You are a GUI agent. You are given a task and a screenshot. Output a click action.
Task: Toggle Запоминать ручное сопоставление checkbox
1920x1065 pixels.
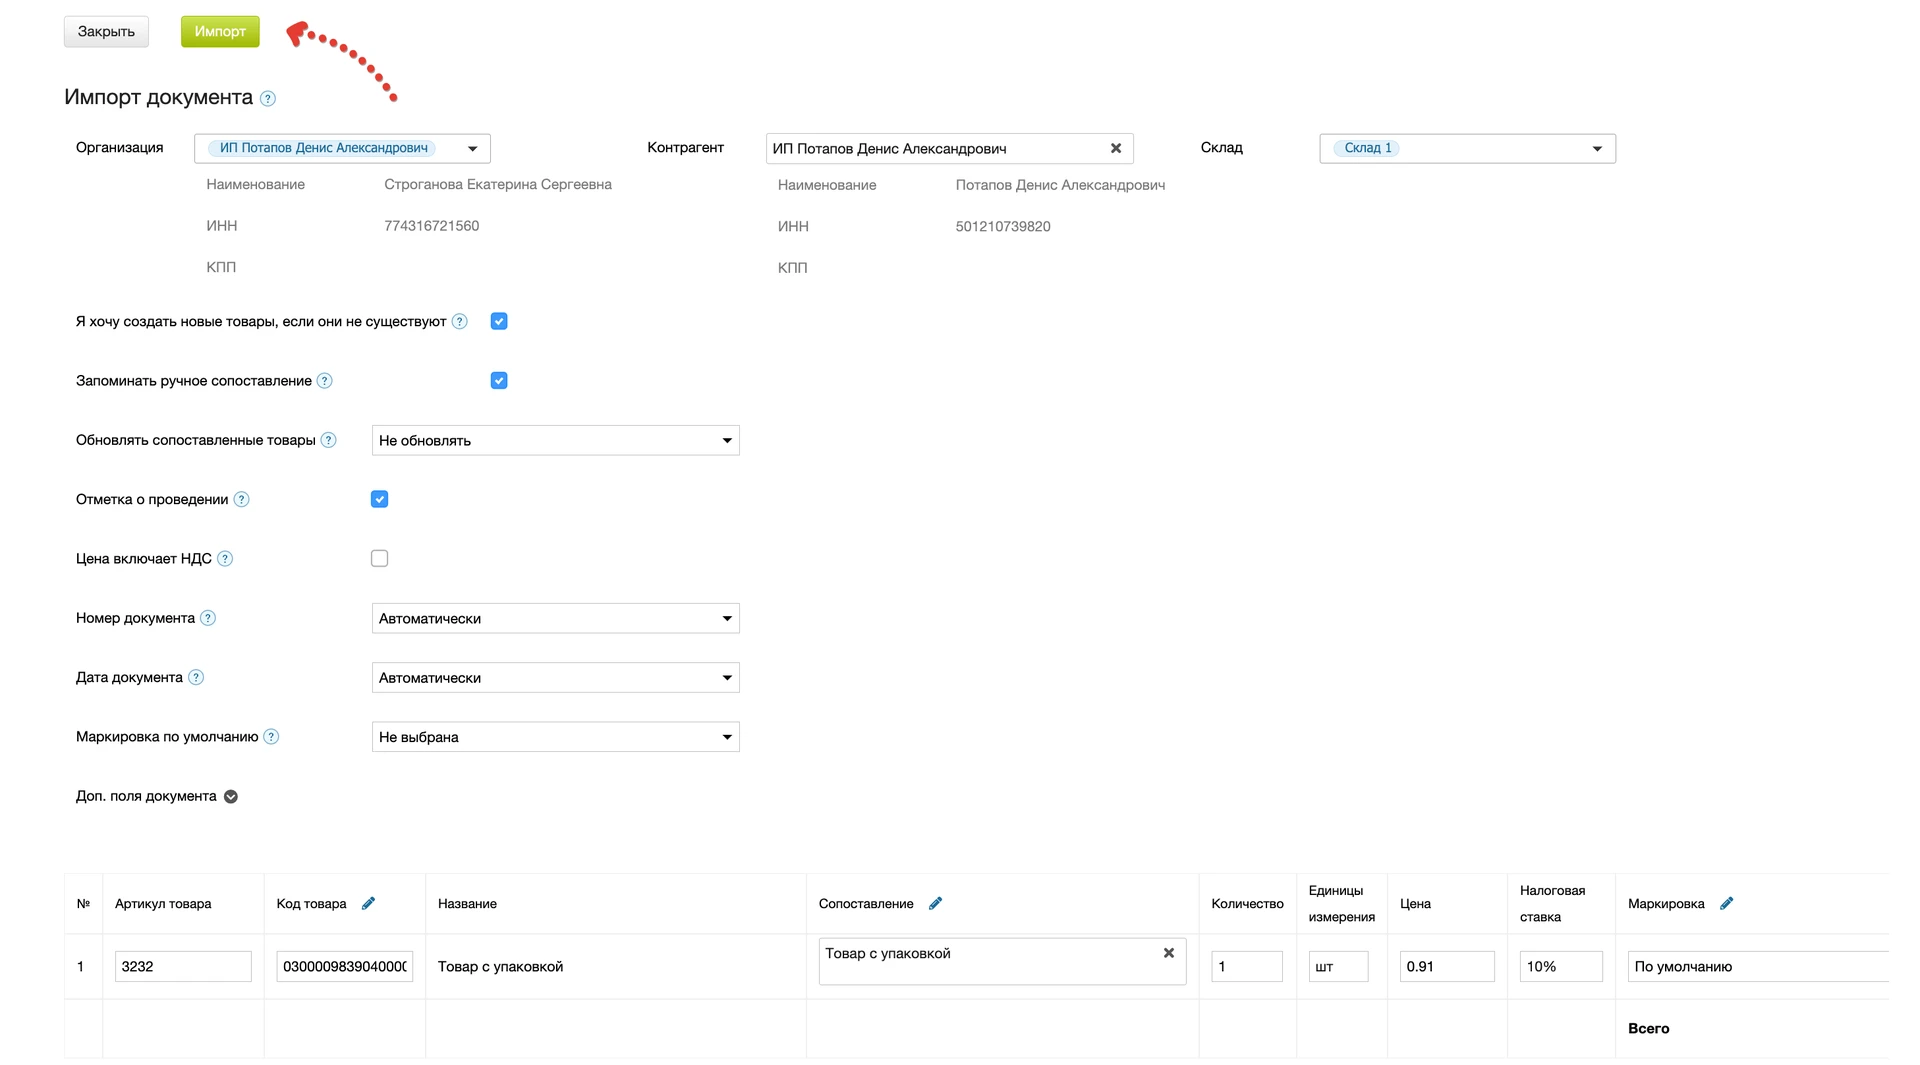coord(499,380)
